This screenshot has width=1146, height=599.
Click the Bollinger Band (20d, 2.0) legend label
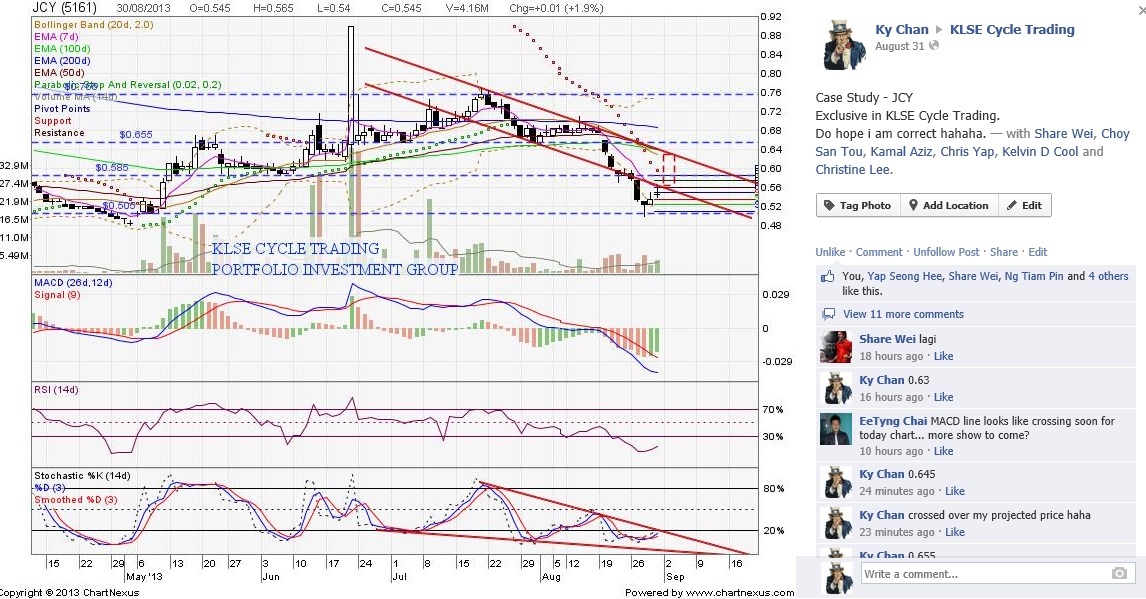tap(94, 25)
